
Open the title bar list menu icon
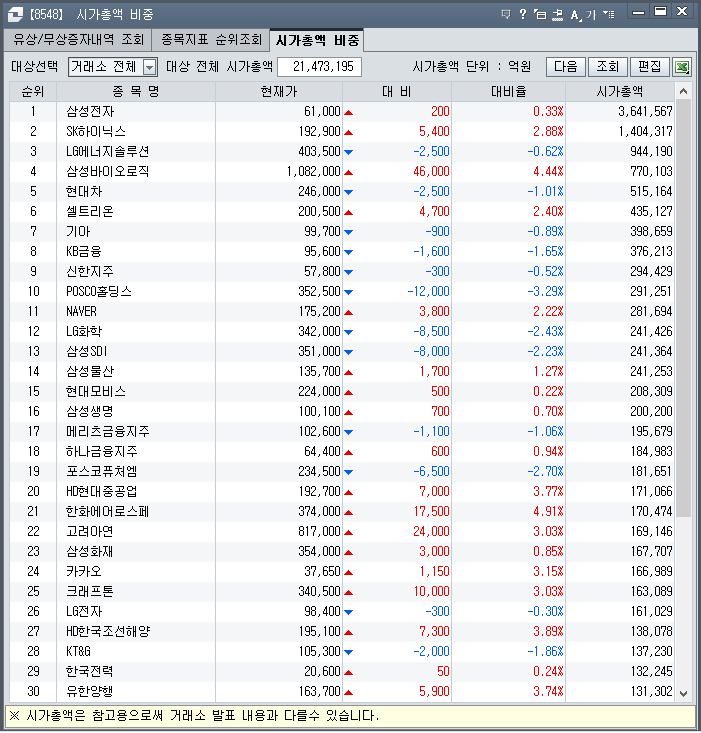coord(608,14)
